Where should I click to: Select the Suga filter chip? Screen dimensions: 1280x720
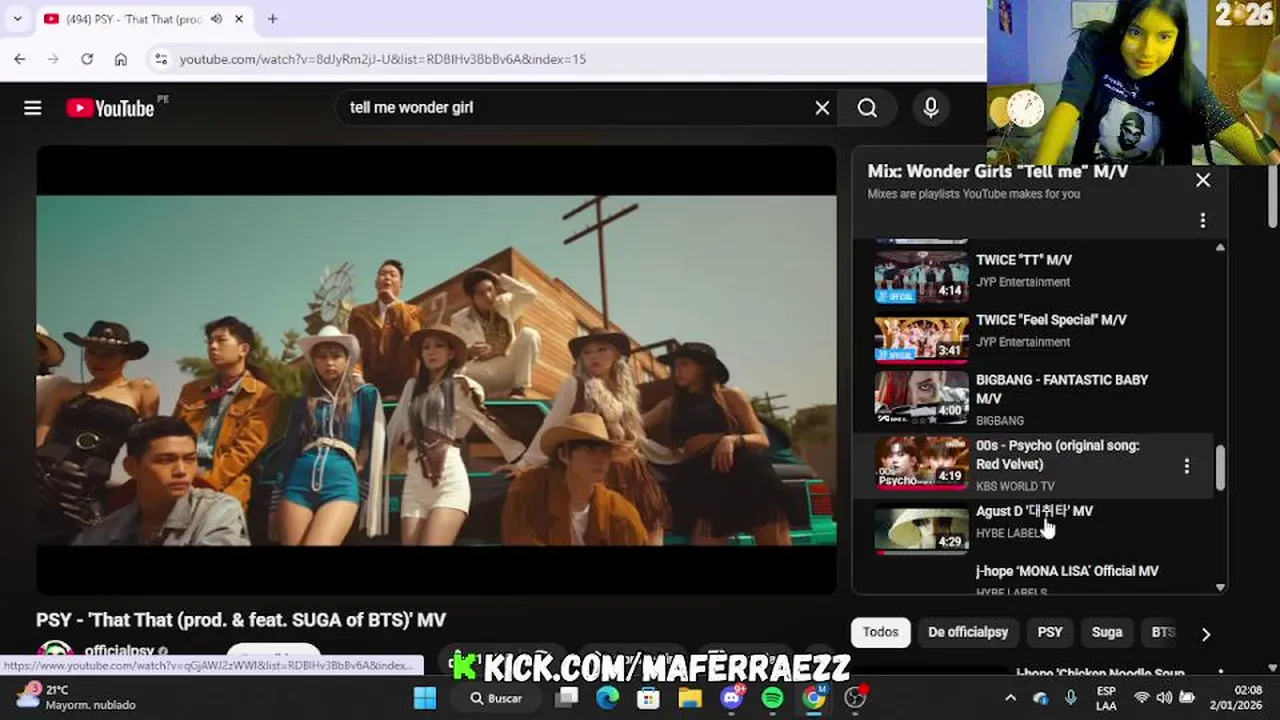(1107, 632)
